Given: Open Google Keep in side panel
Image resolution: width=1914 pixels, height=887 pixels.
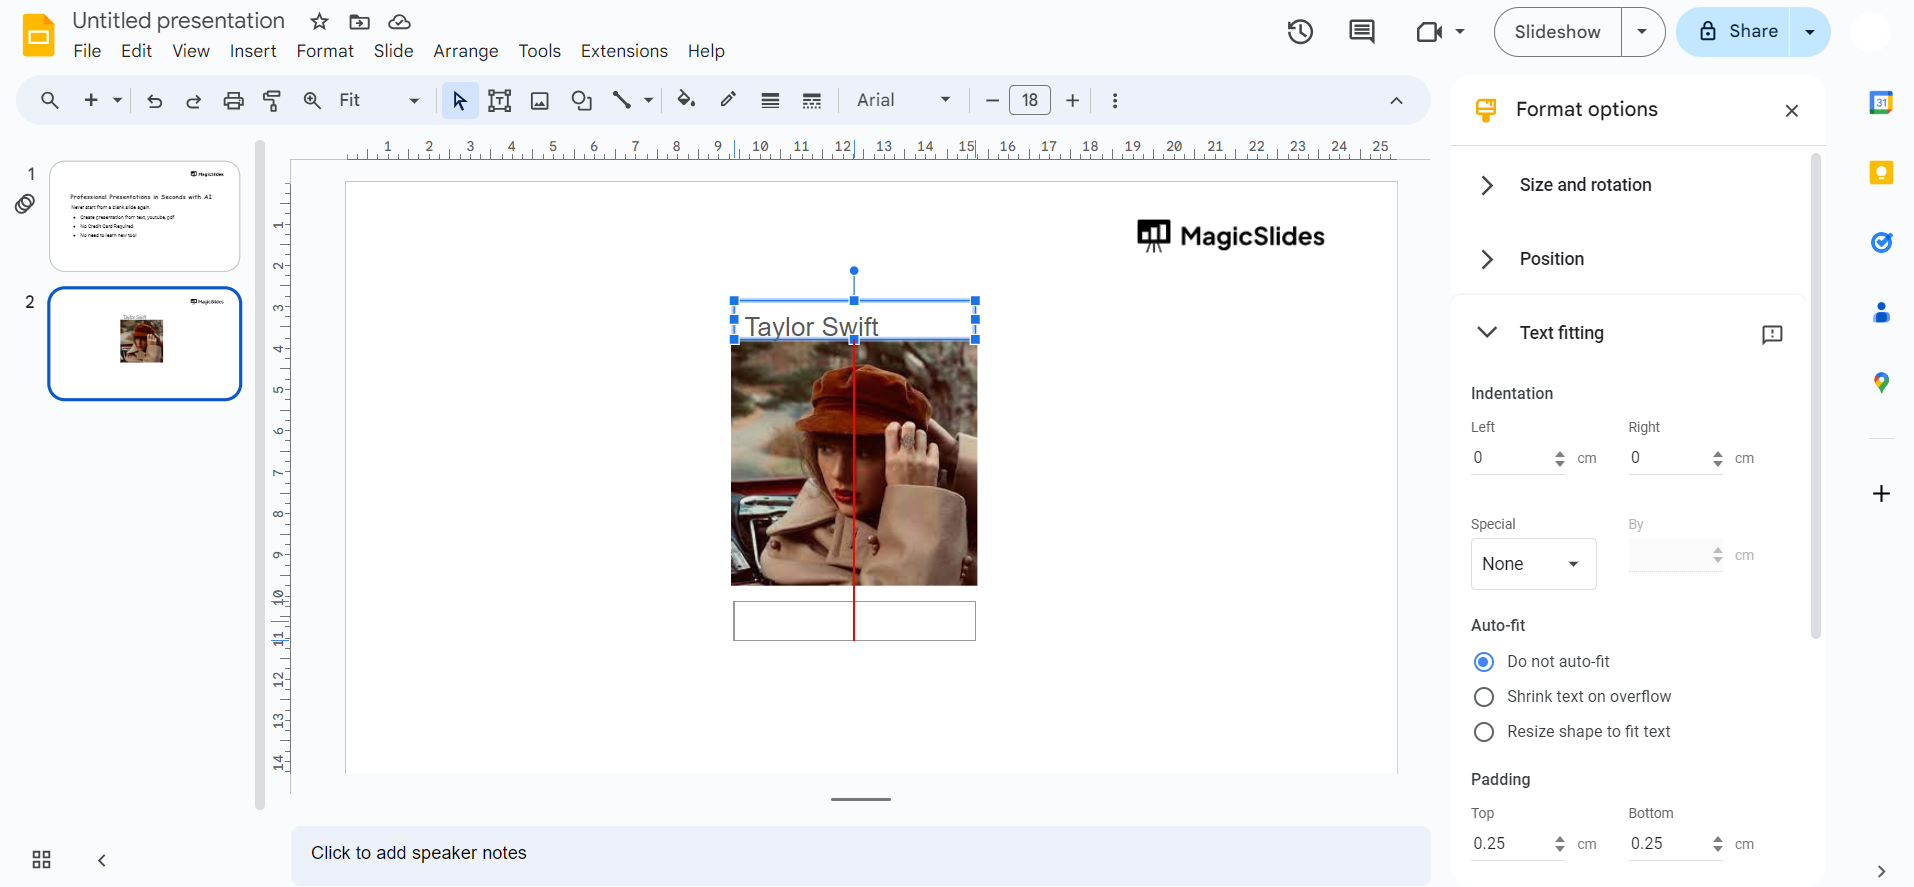Looking at the screenshot, I should point(1881,173).
